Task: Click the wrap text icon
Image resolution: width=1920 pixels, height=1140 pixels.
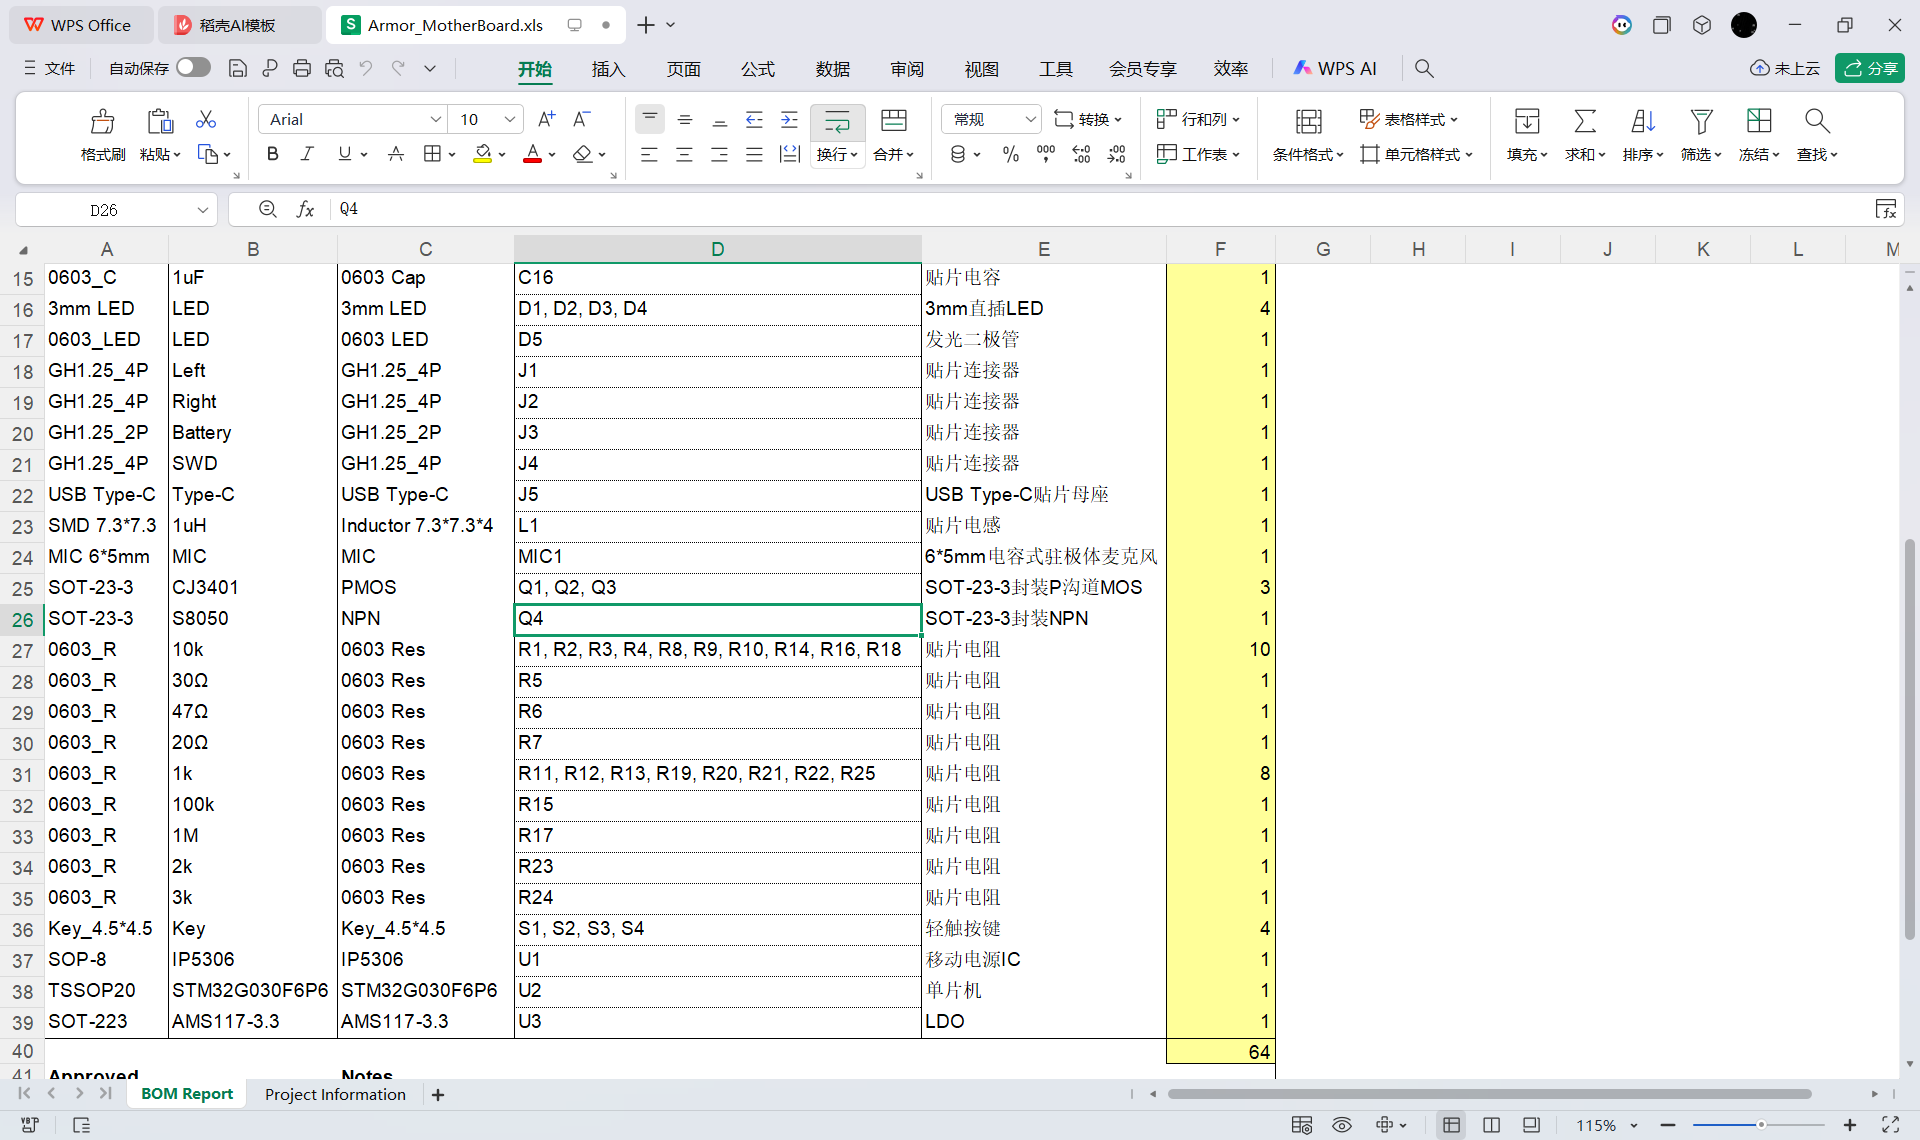Action: pos(837,121)
